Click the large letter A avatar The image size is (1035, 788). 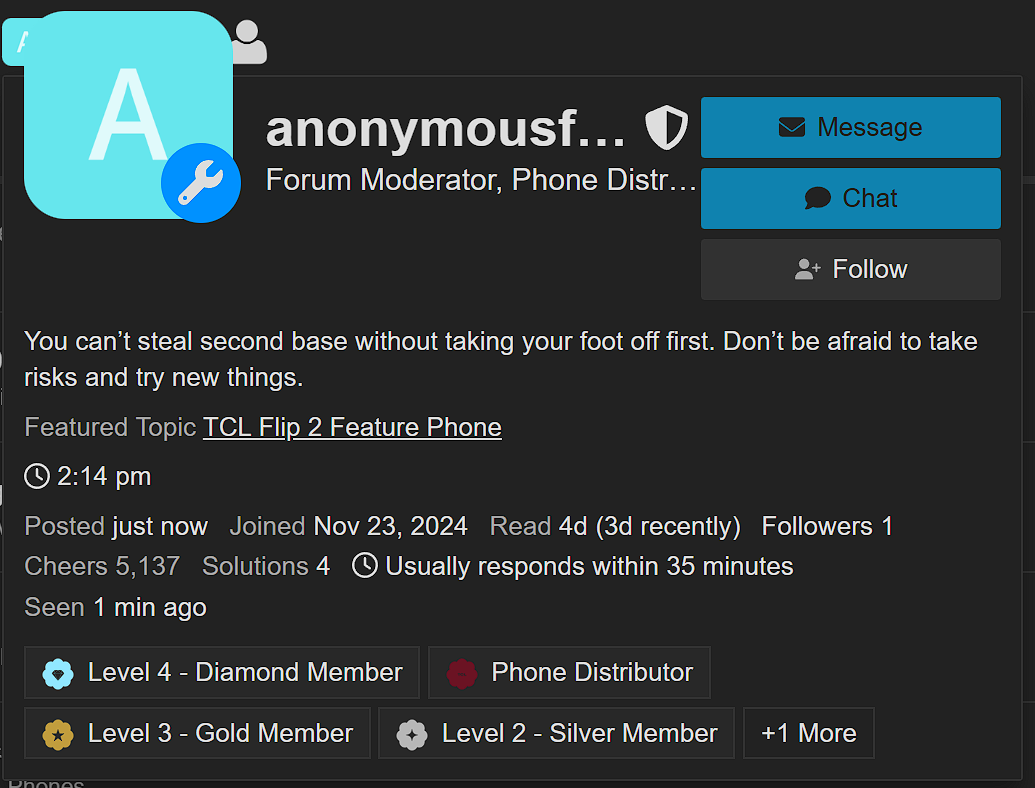click(x=128, y=115)
